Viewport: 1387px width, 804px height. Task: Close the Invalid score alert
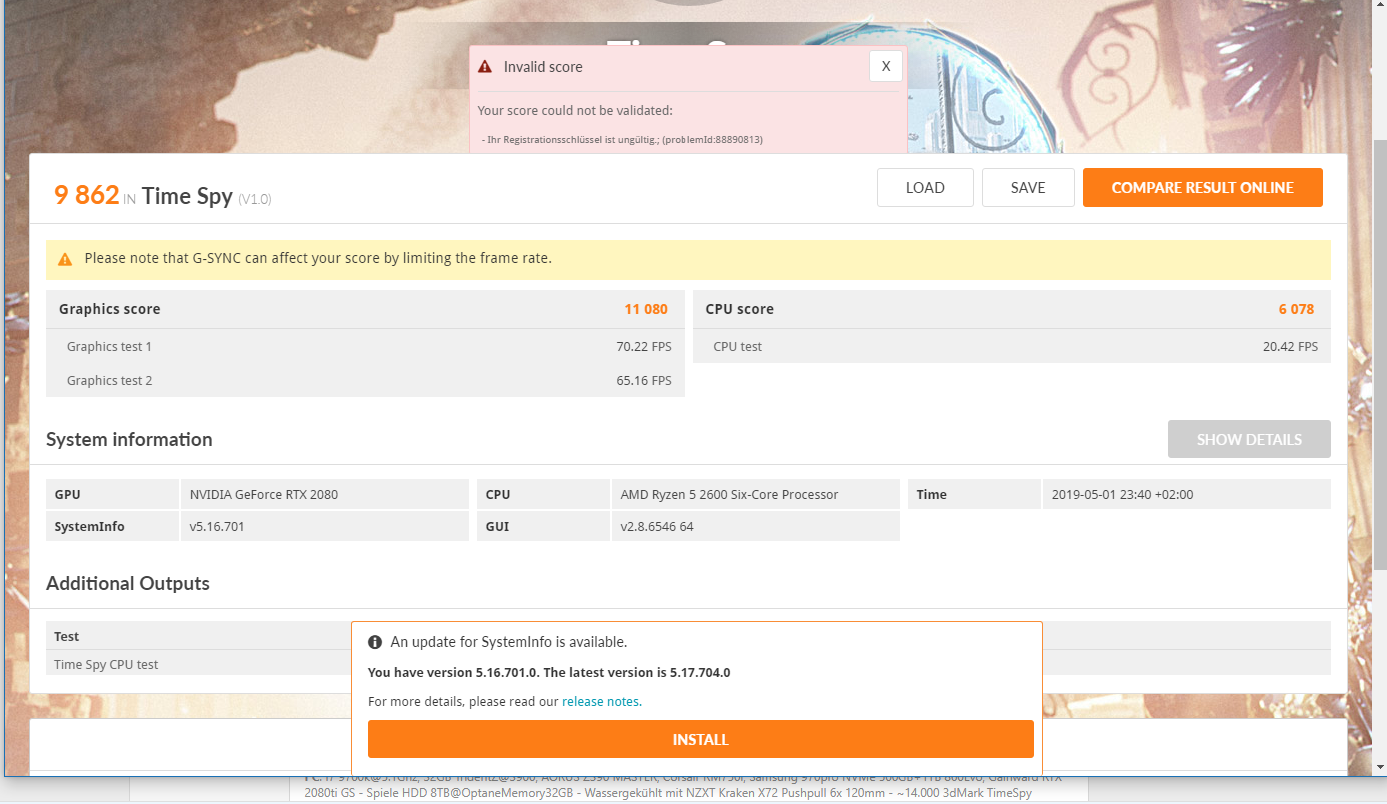pyautogui.click(x=886, y=66)
